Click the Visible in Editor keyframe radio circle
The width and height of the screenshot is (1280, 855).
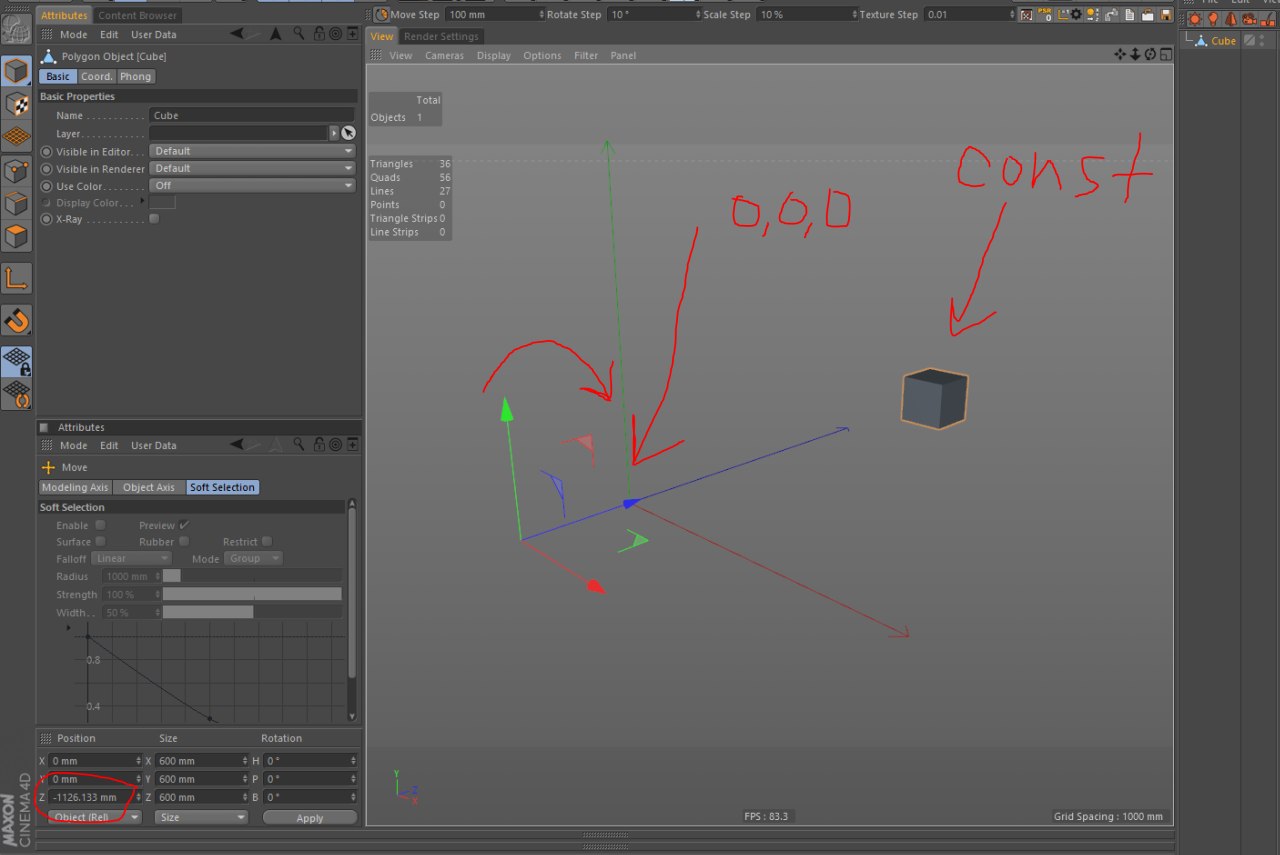[46, 152]
